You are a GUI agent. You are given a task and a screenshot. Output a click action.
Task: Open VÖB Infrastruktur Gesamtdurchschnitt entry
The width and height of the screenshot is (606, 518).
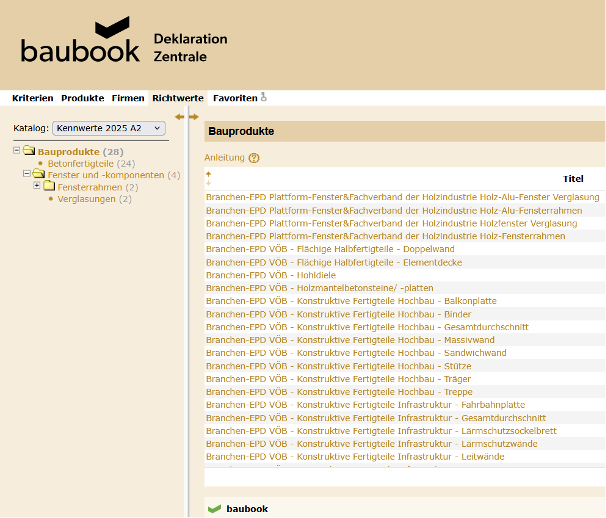pos(376,418)
